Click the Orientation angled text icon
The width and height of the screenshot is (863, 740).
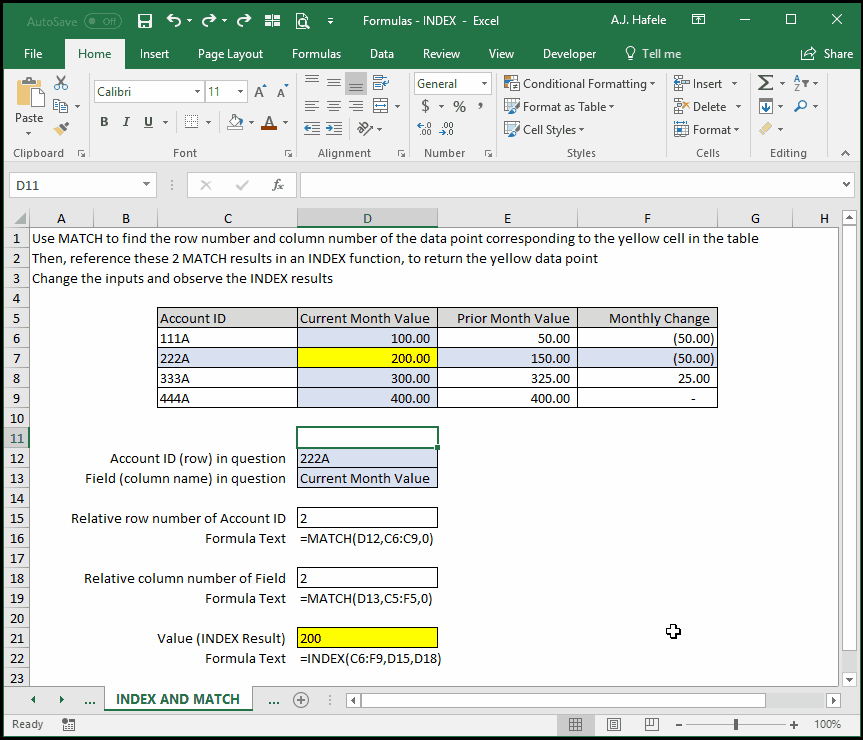(365, 129)
